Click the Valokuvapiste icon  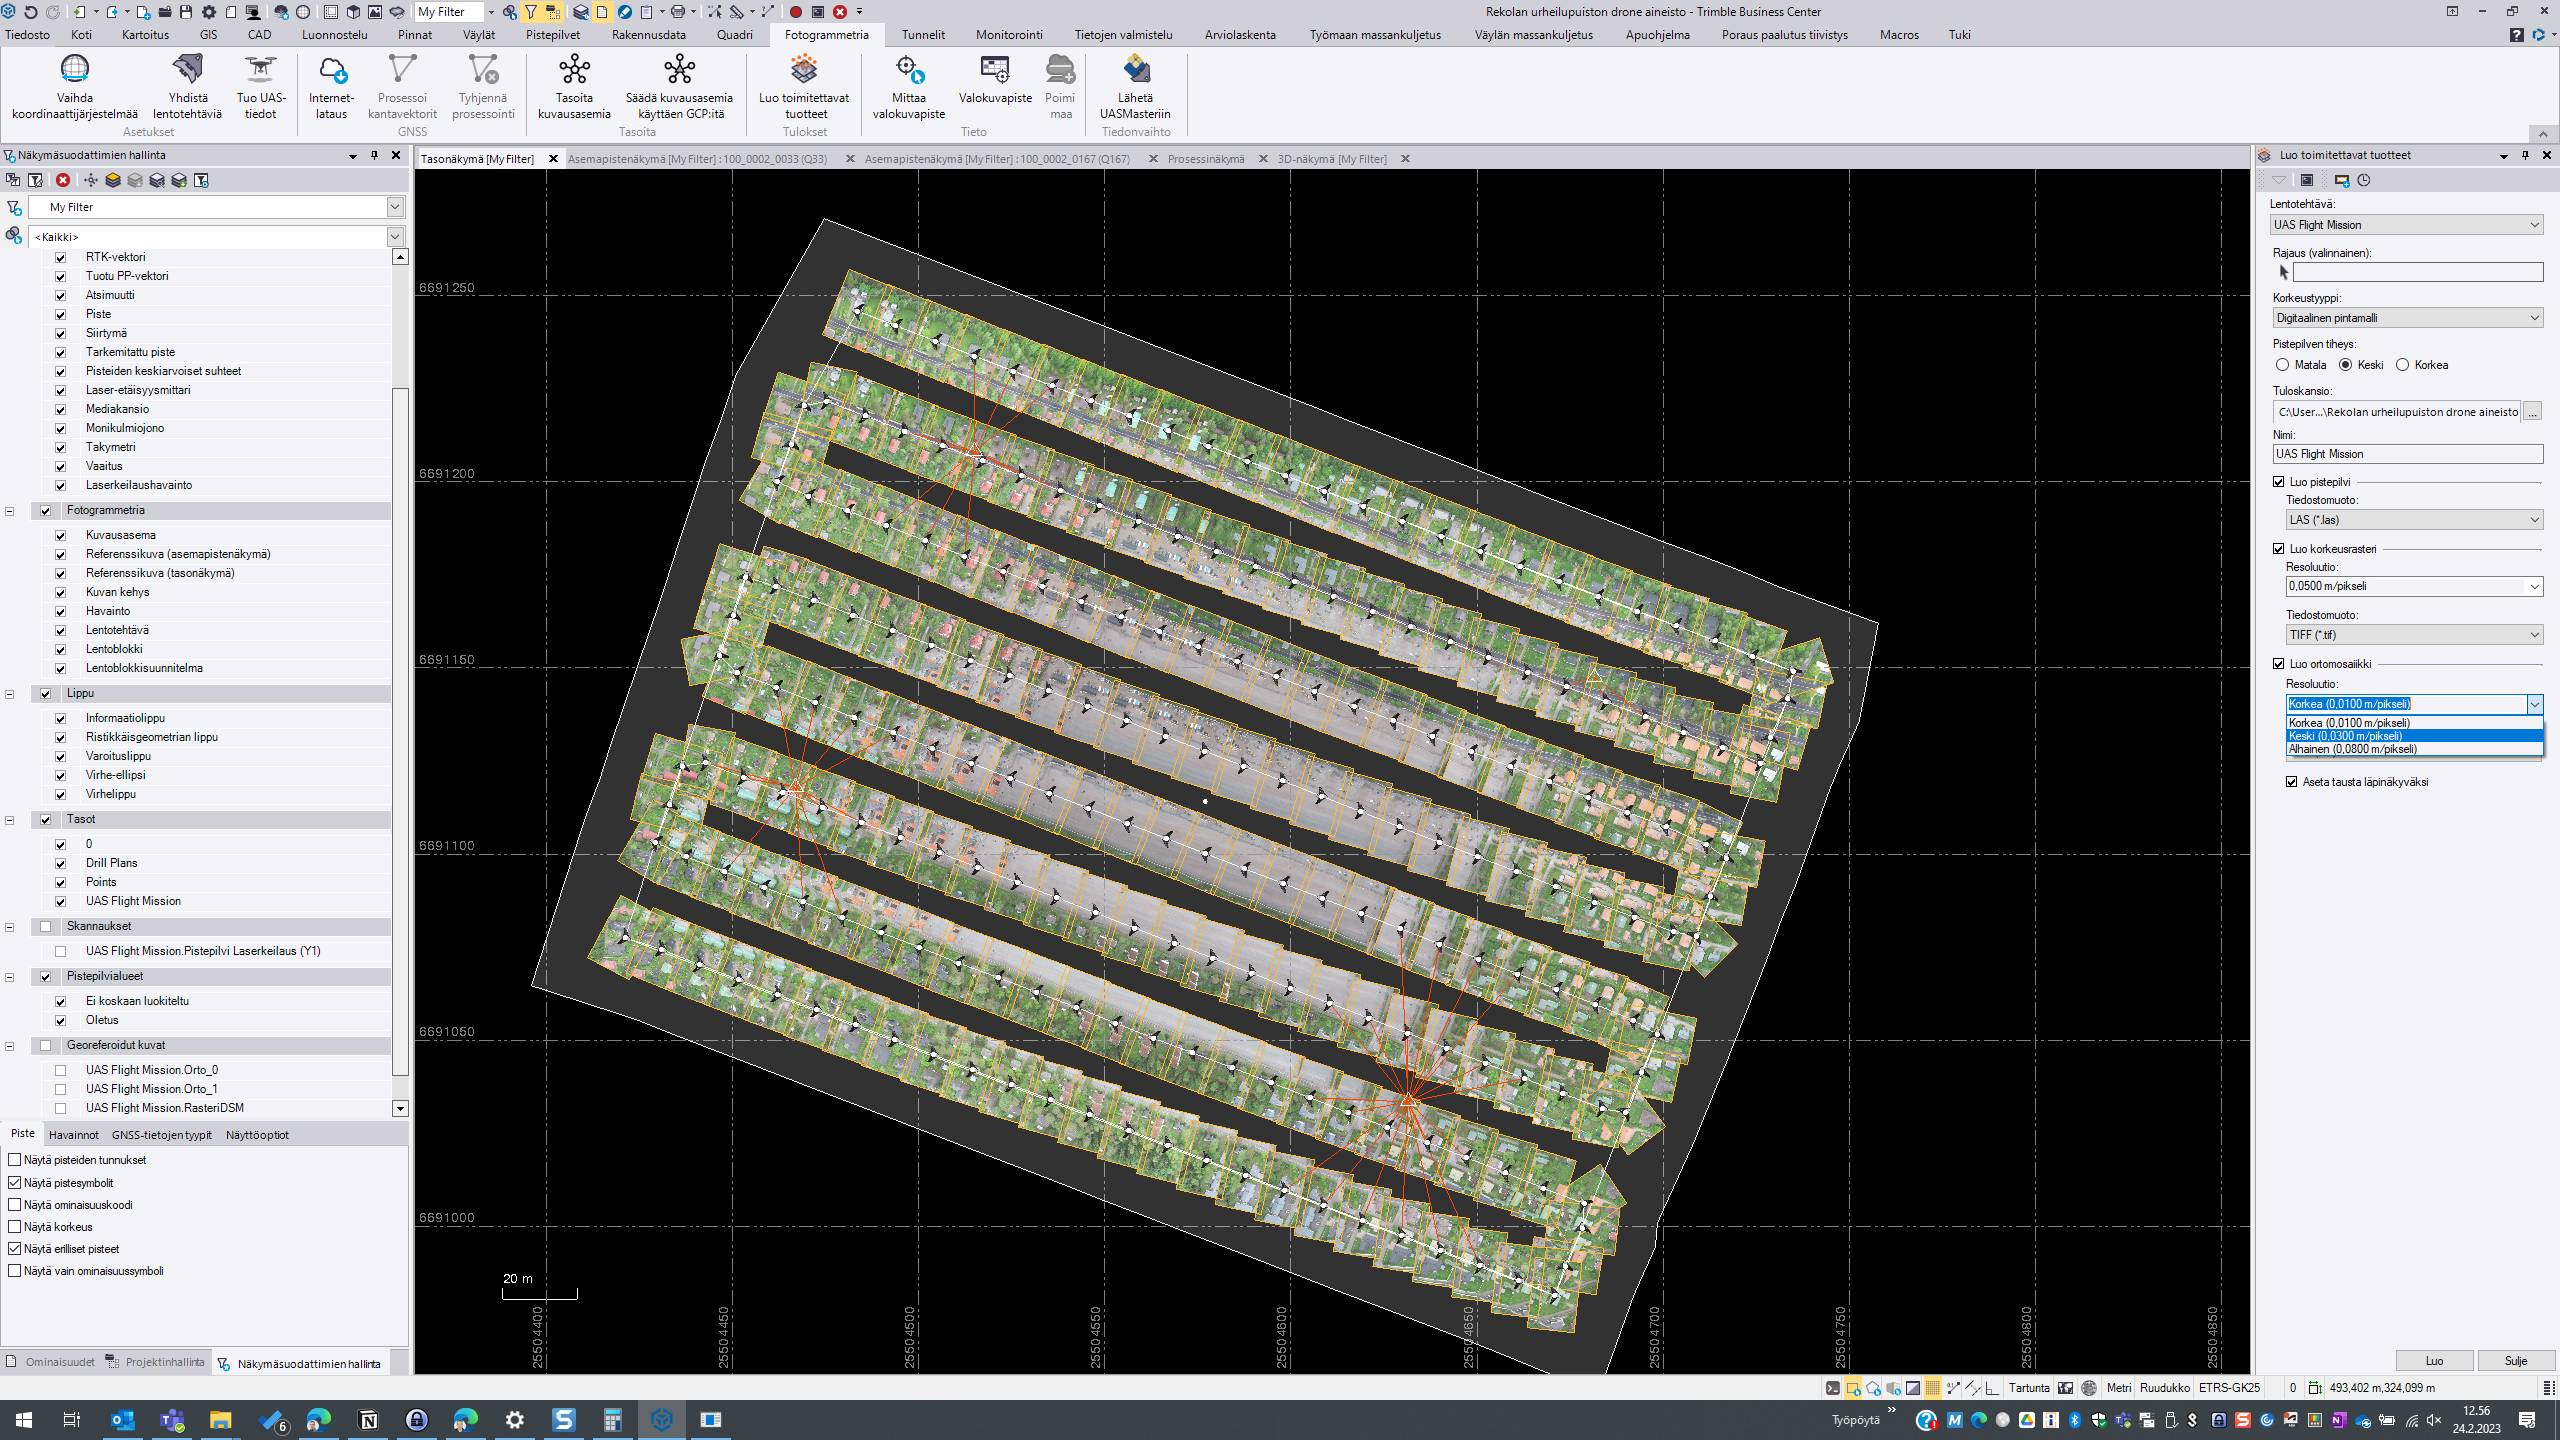(995, 69)
